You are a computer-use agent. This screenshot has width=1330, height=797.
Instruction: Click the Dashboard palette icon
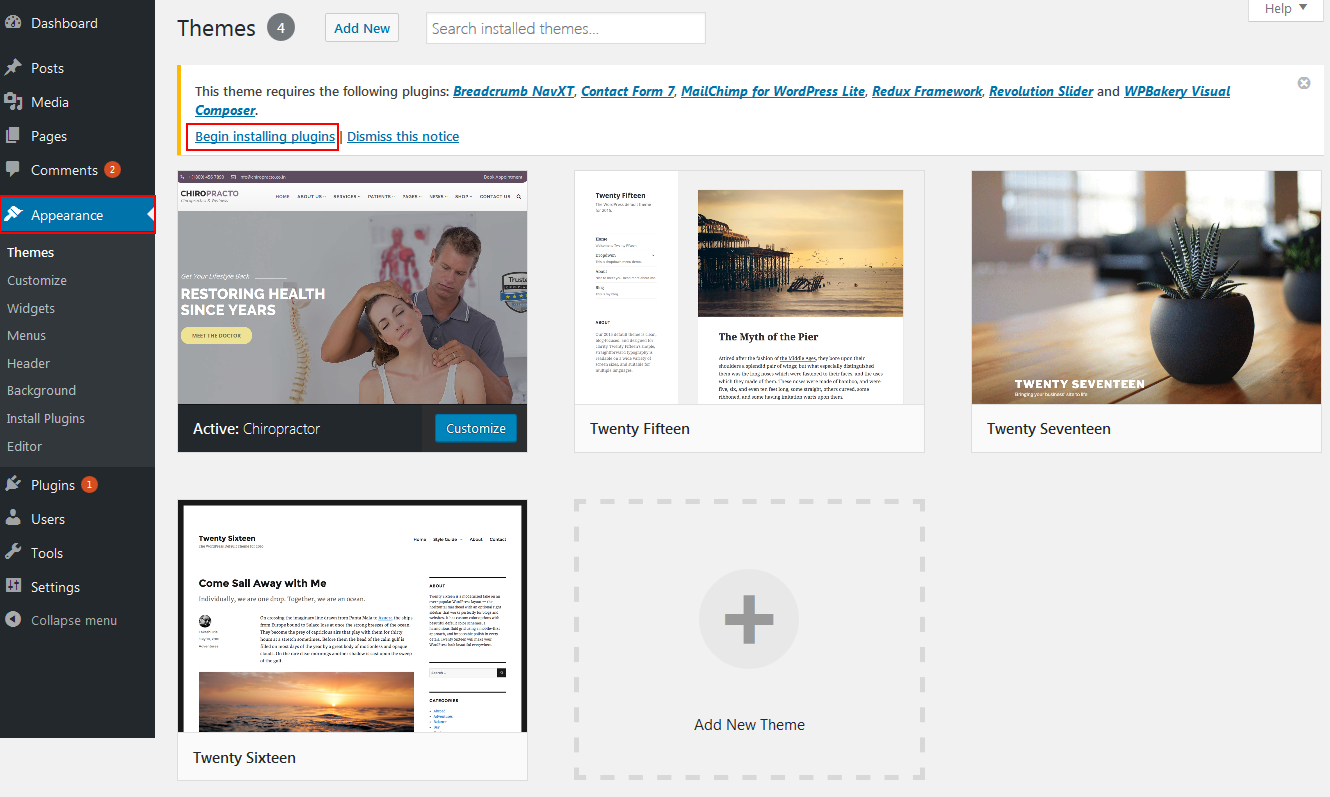coord(13,23)
